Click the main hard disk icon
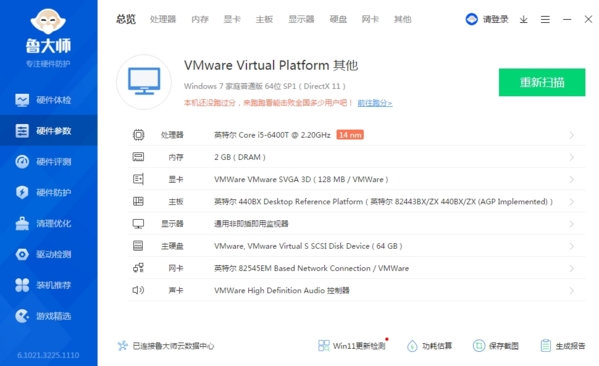 pyautogui.click(x=138, y=246)
